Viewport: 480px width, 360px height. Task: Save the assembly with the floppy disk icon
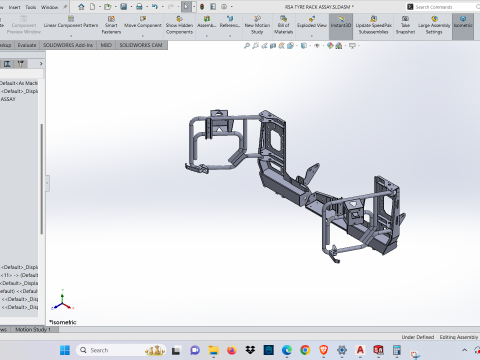(124, 7)
